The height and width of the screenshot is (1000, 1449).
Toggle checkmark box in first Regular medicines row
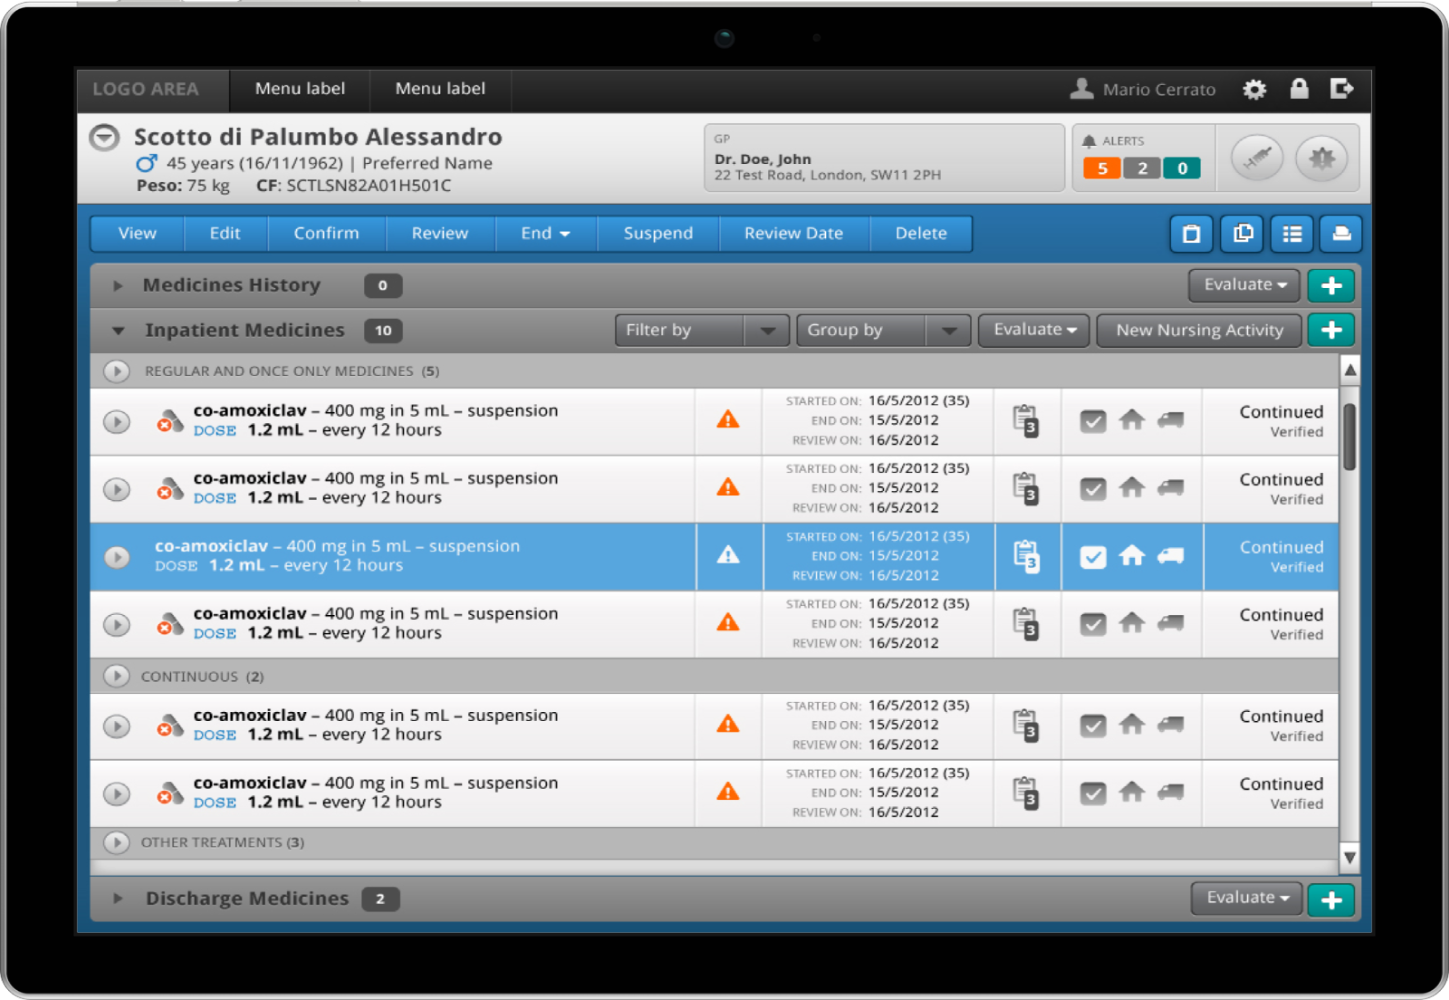1093,422
